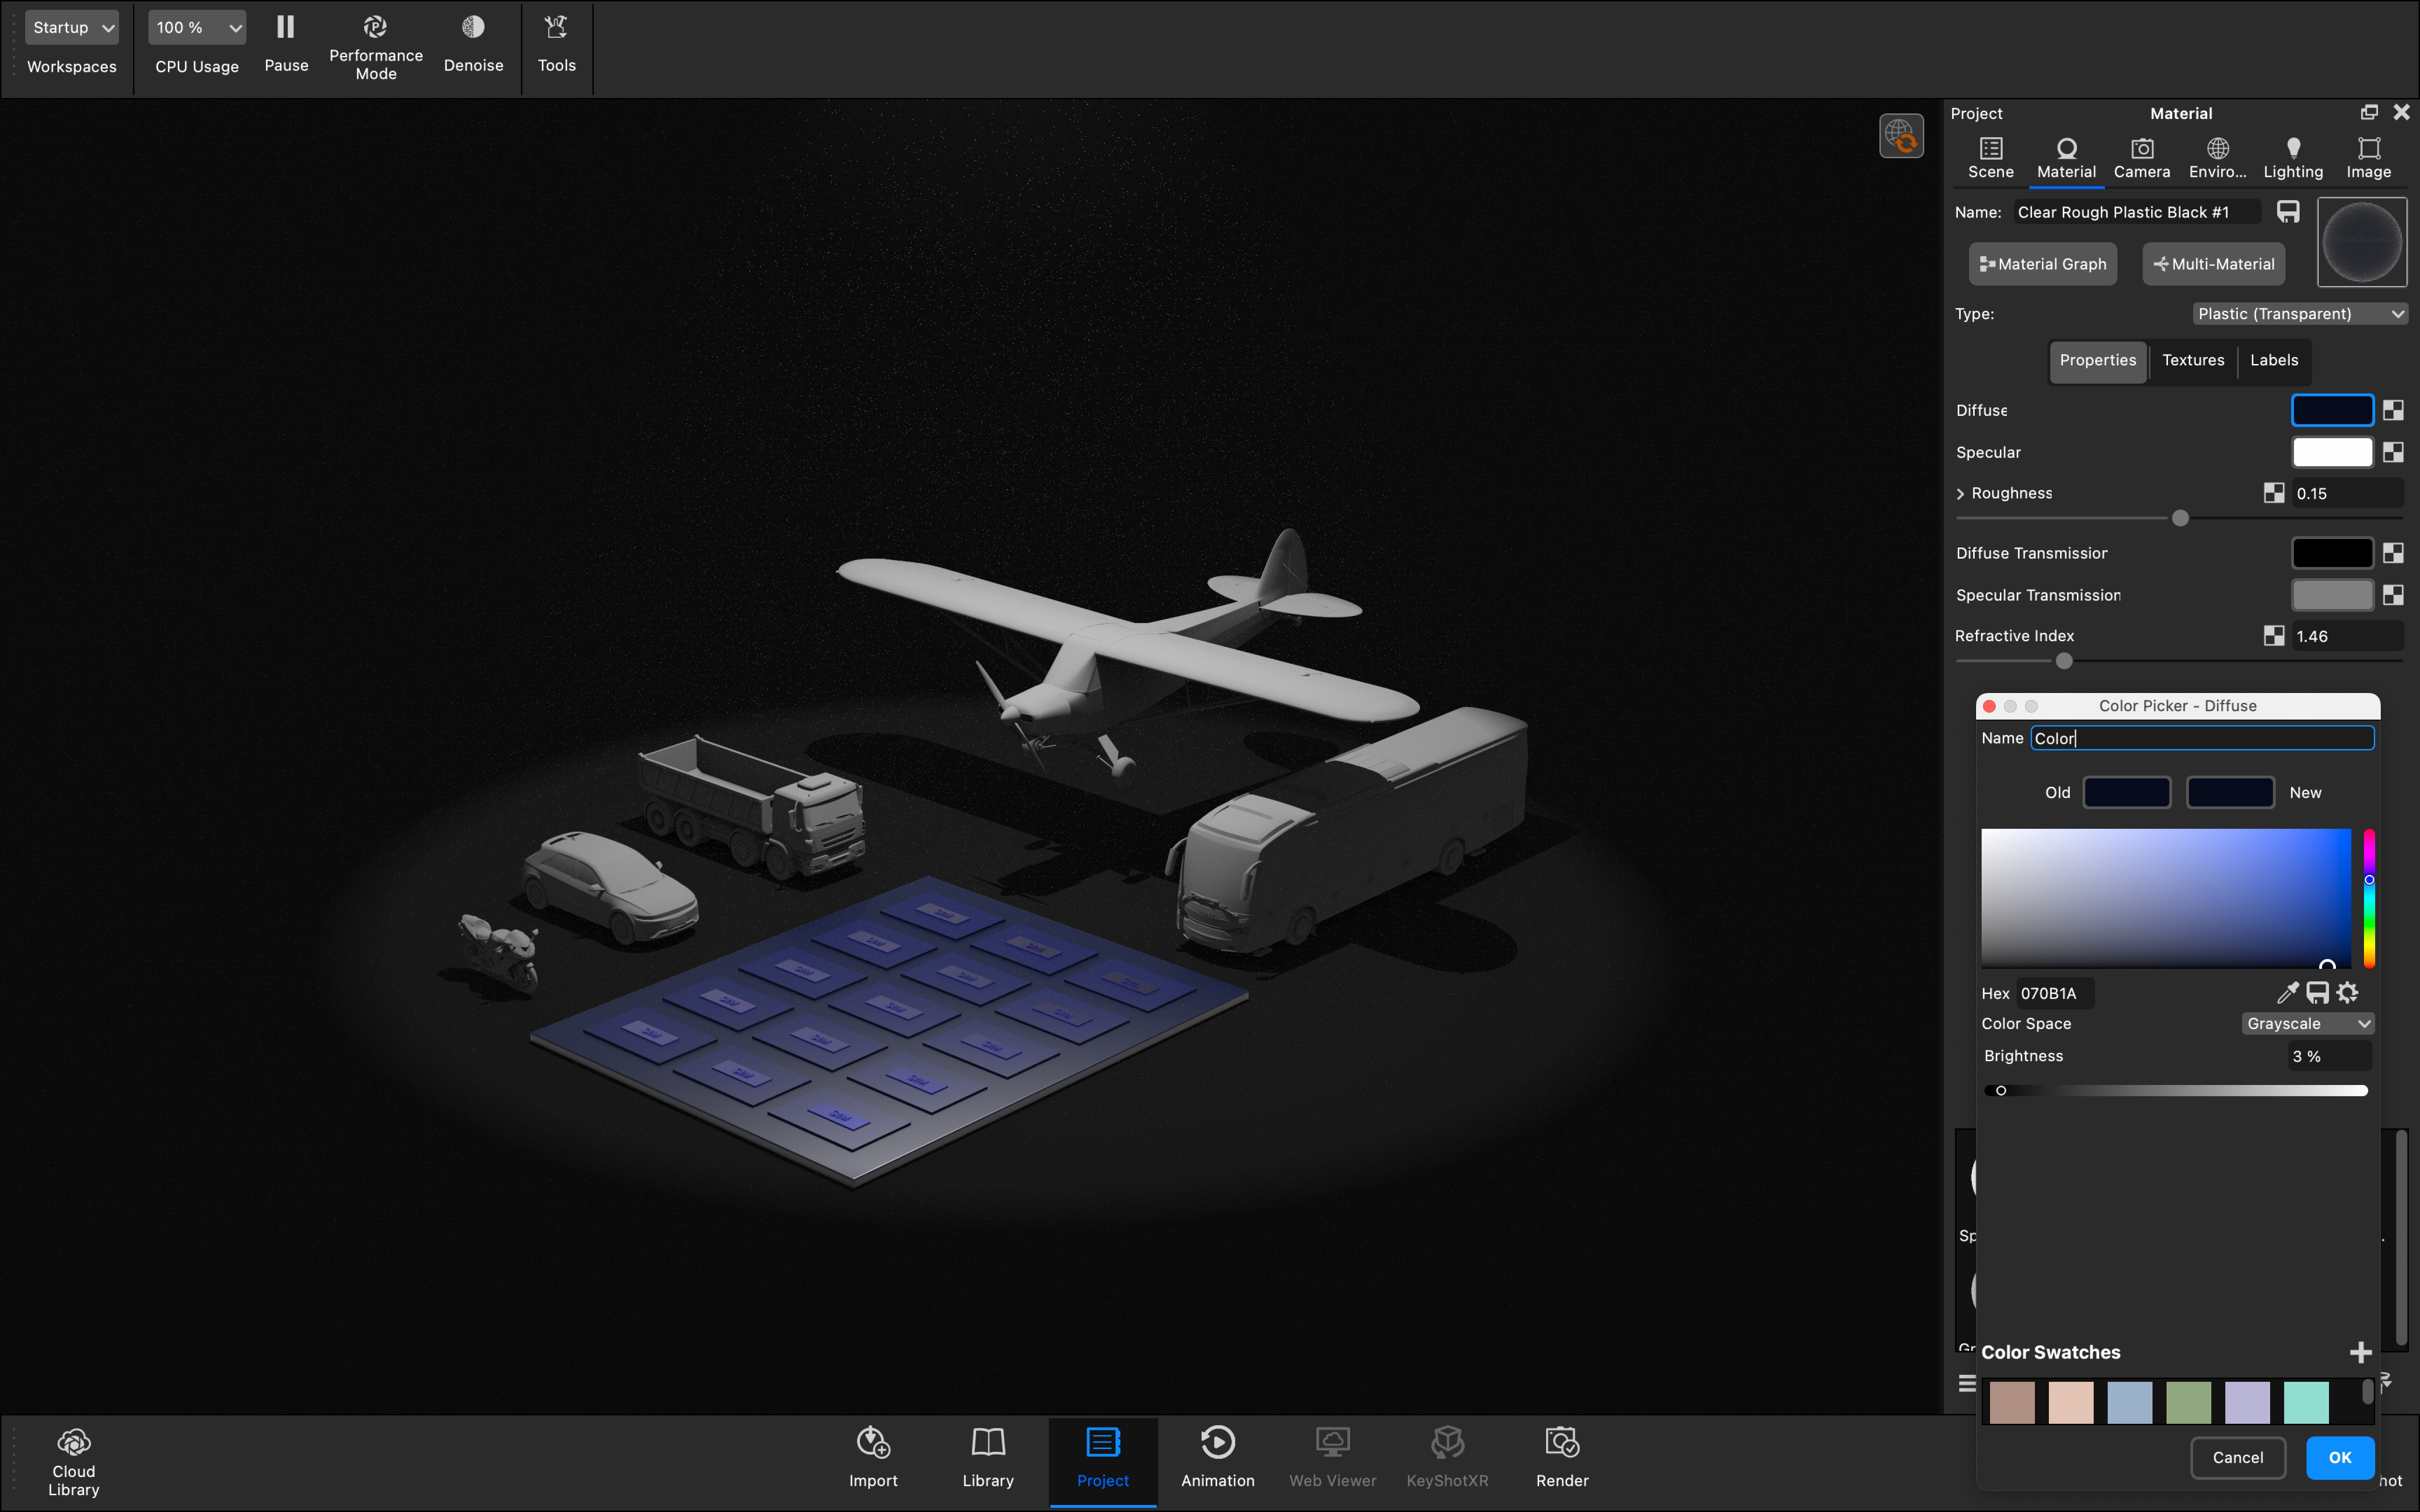Toggle the Roughness texture checker icon

pyautogui.click(x=2273, y=493)
